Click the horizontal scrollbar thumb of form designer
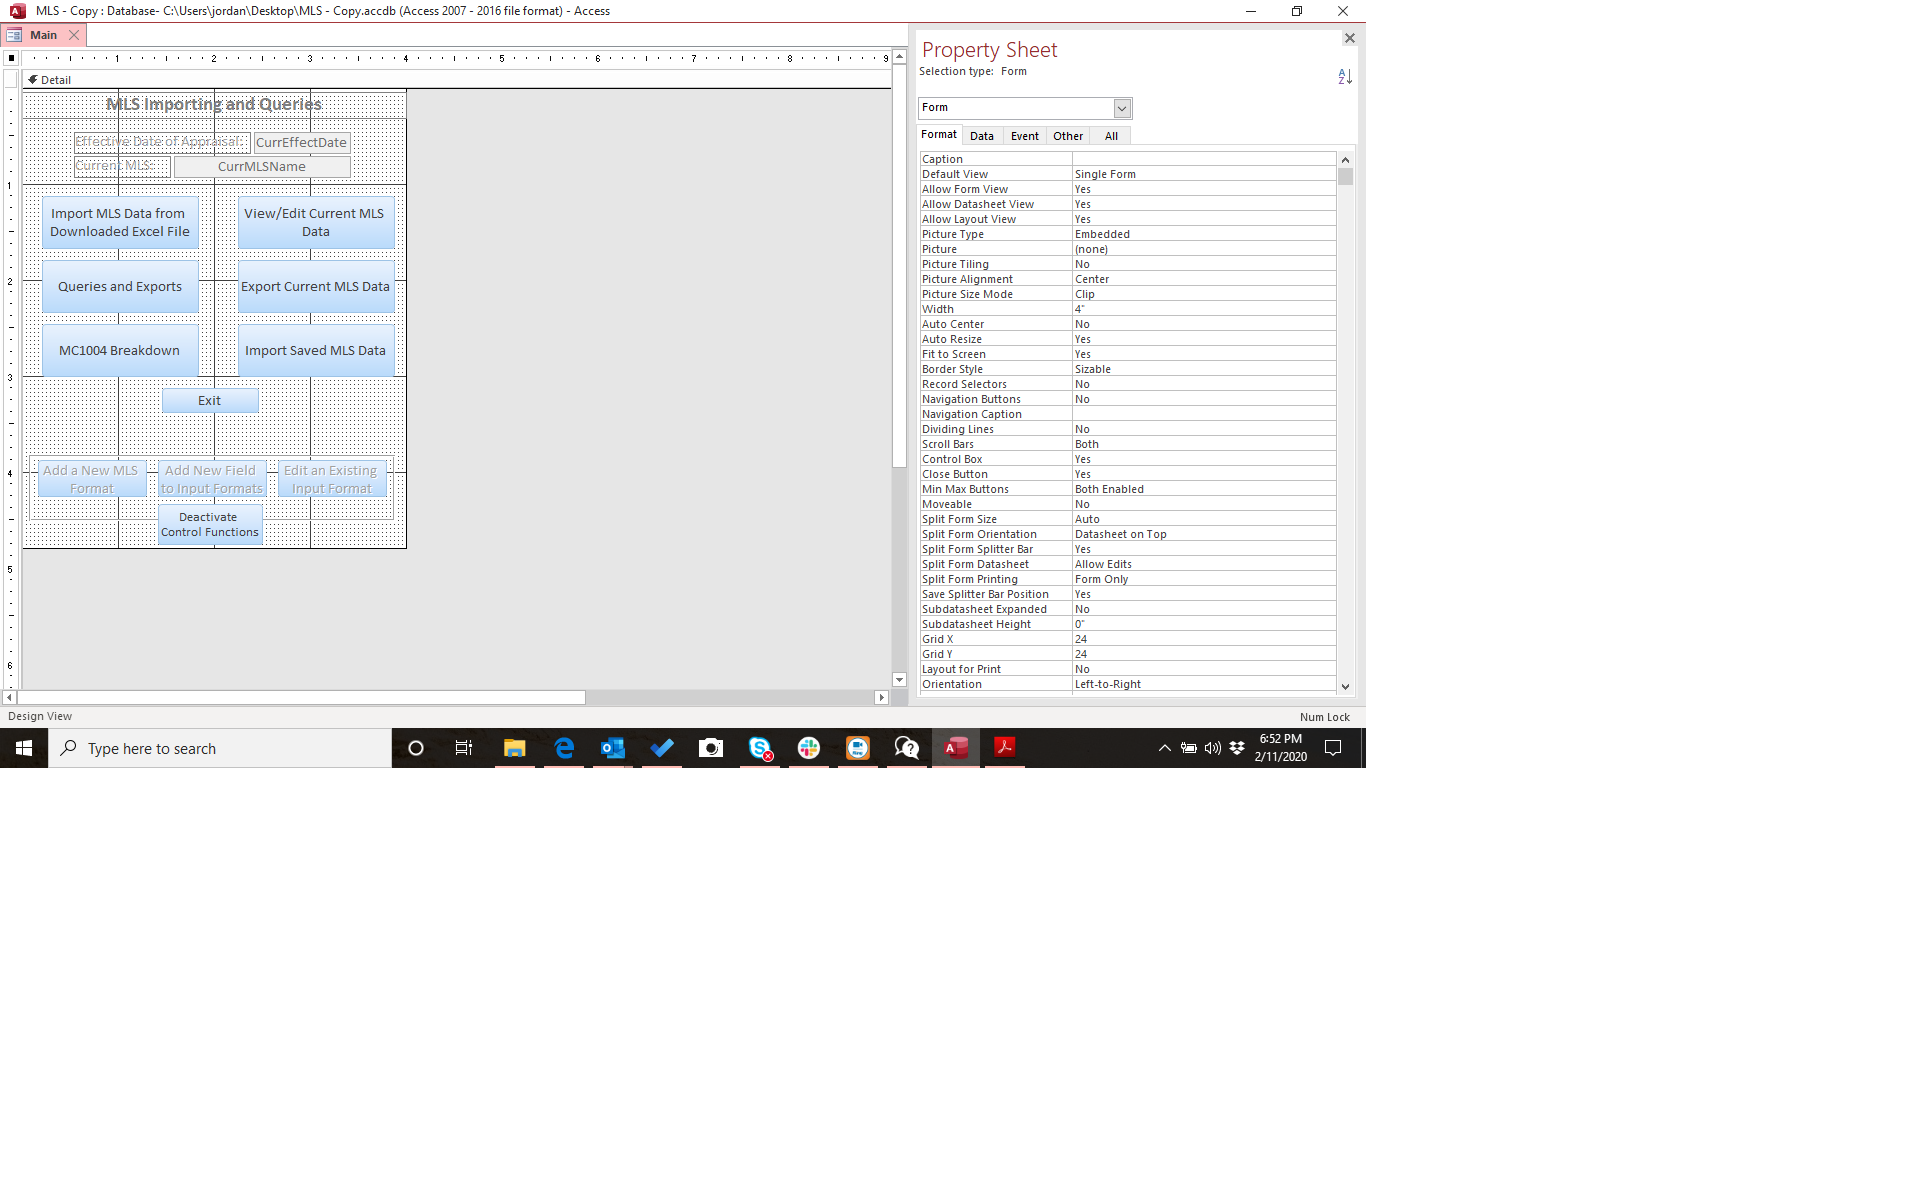 pyautogui.click(x=300, y=697)
